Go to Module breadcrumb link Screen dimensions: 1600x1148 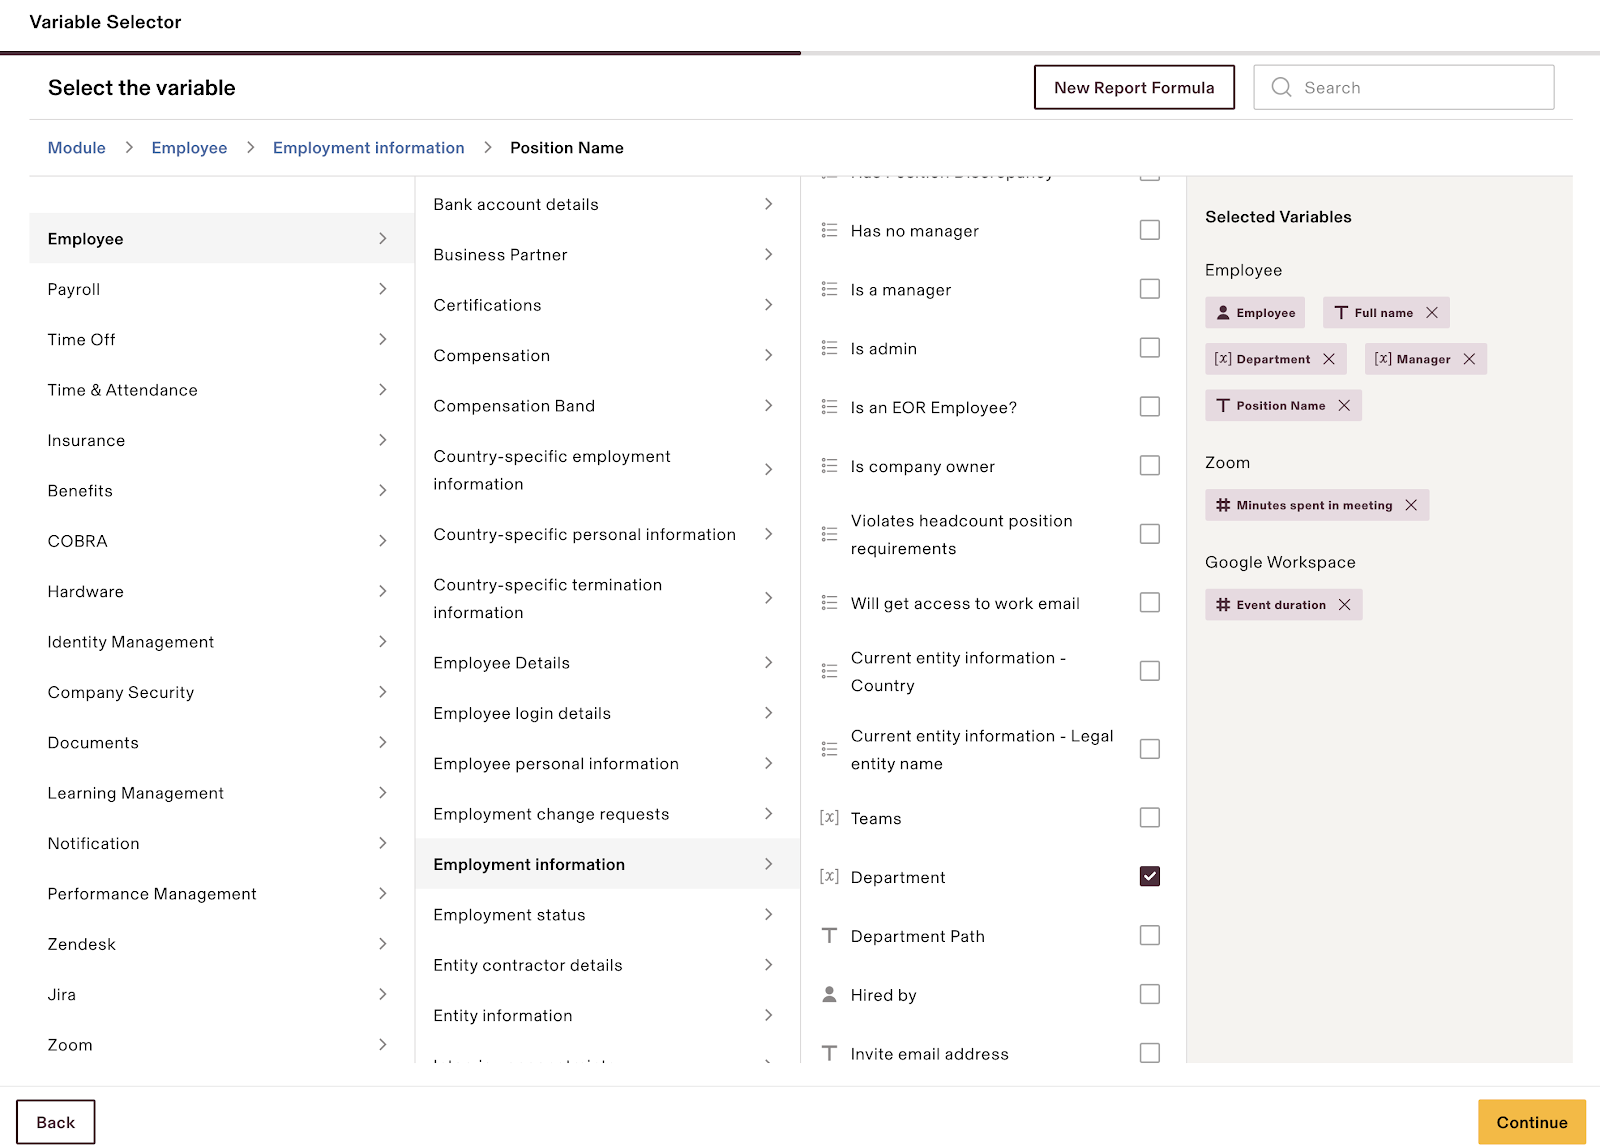(77, 148)
